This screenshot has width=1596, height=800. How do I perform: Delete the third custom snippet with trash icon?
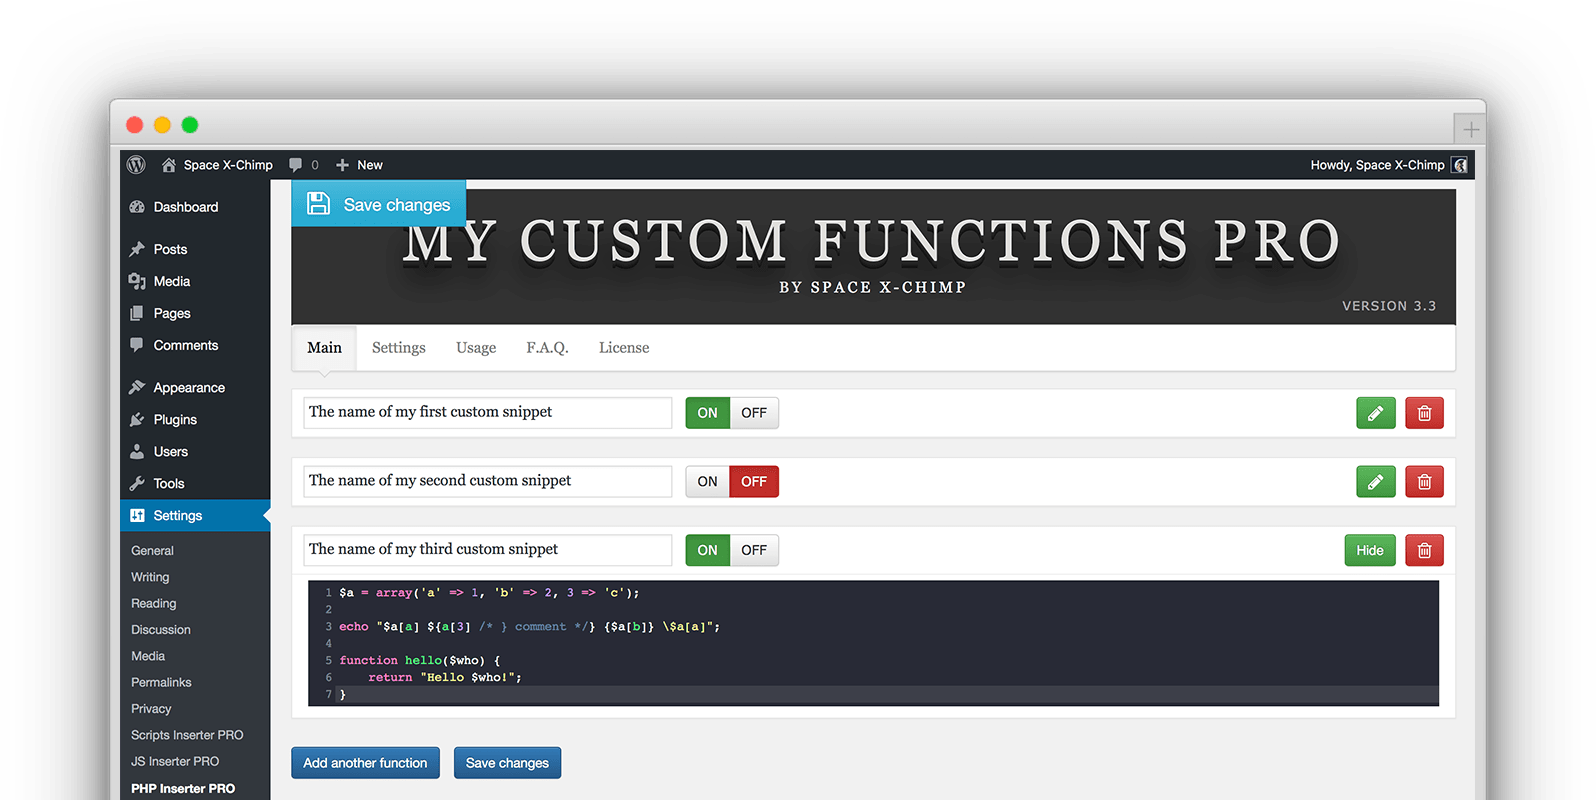[x=1424, y=550]
